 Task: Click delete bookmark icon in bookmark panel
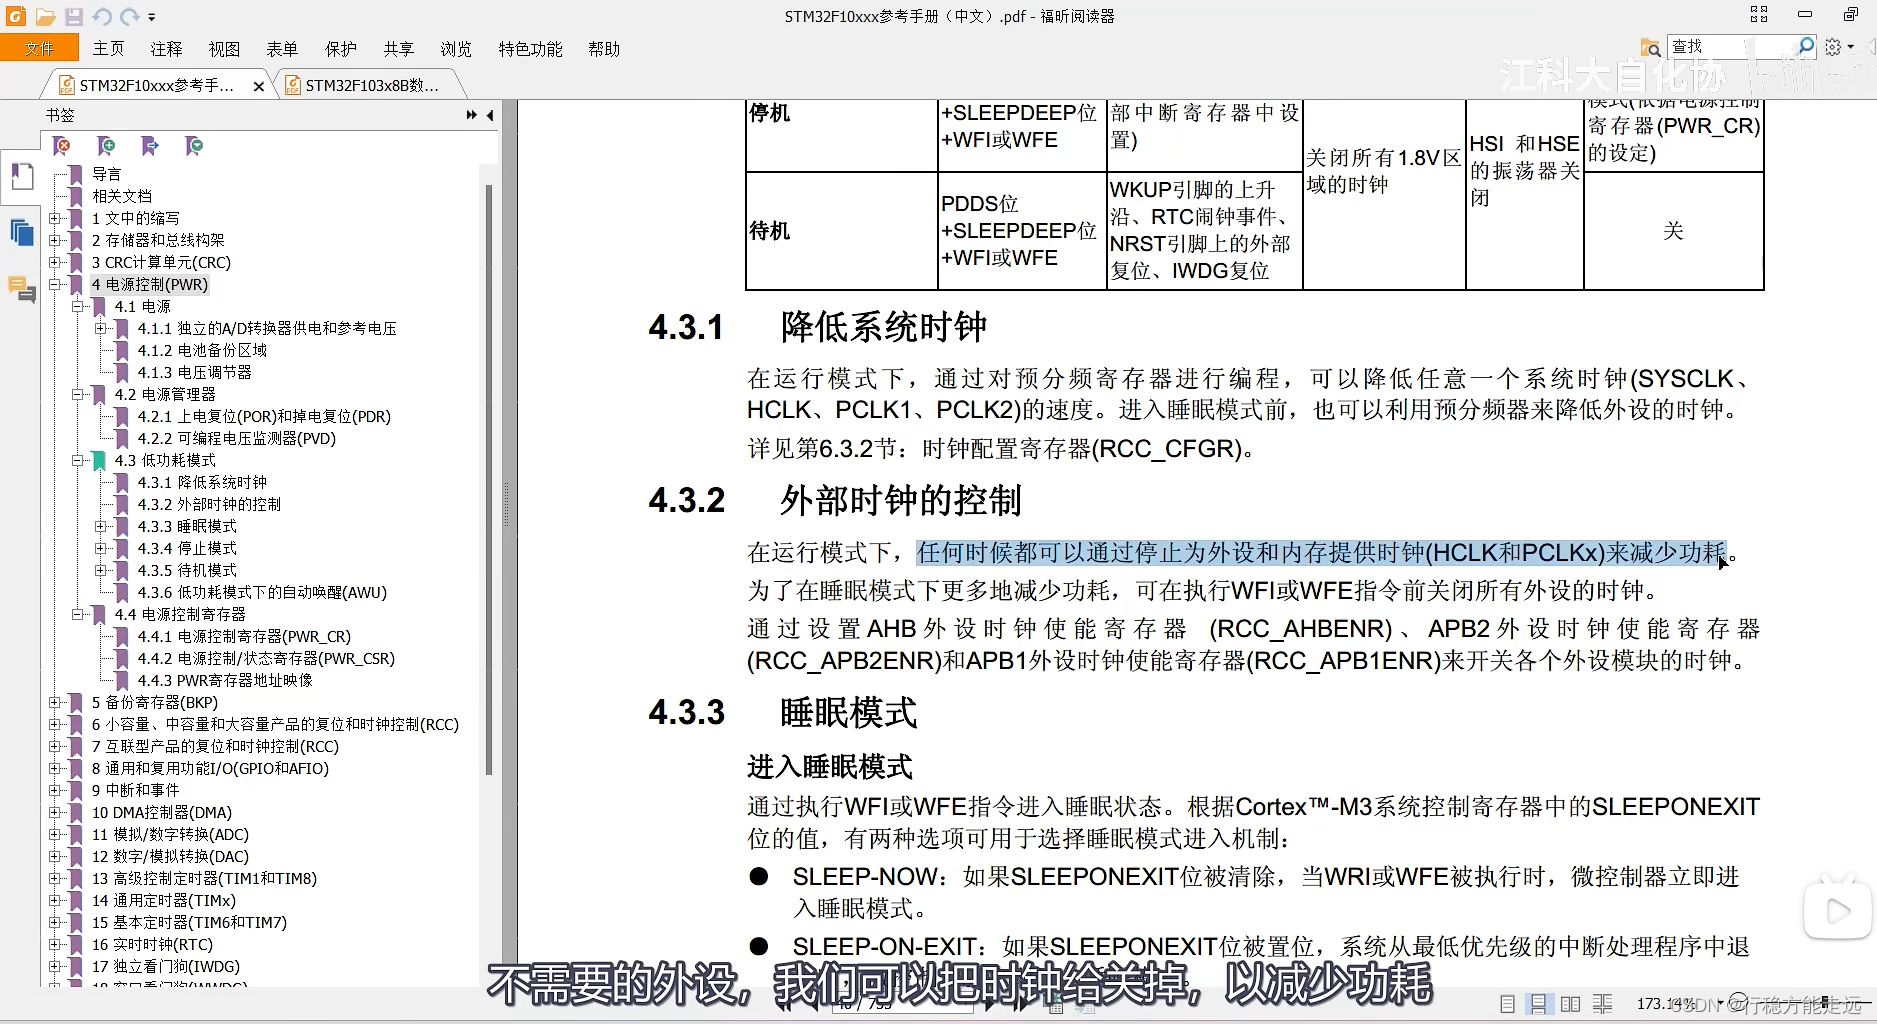(x=62, y=147)
